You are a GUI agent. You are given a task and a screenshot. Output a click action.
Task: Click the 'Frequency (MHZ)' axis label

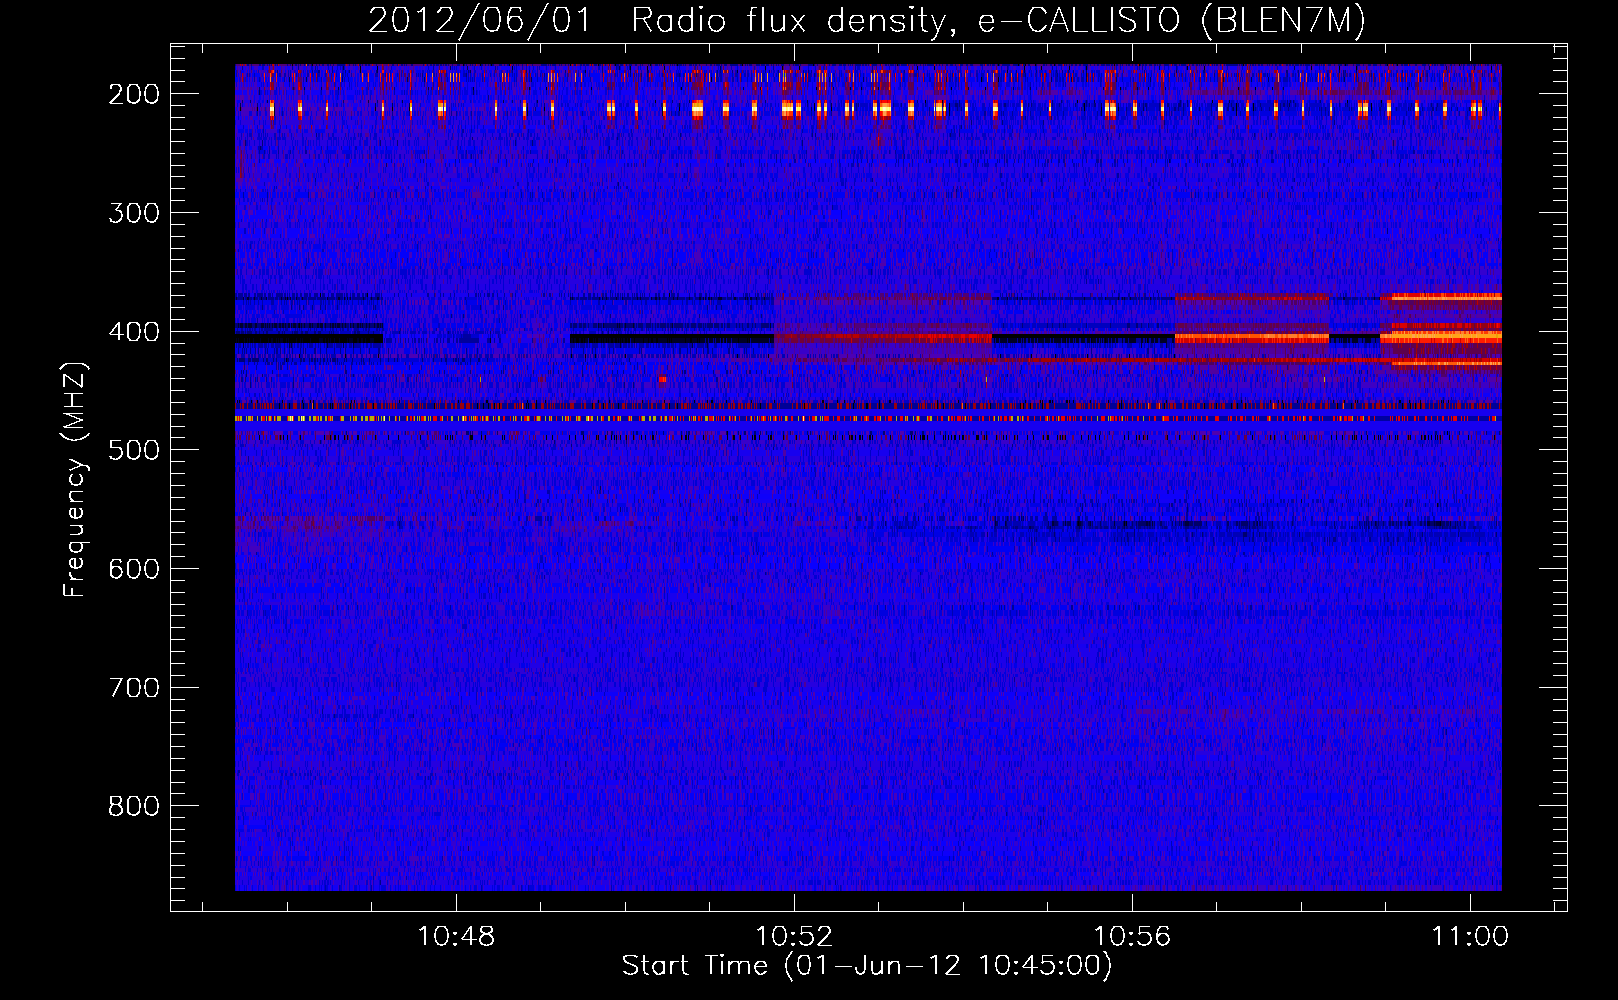coord(75,479)
